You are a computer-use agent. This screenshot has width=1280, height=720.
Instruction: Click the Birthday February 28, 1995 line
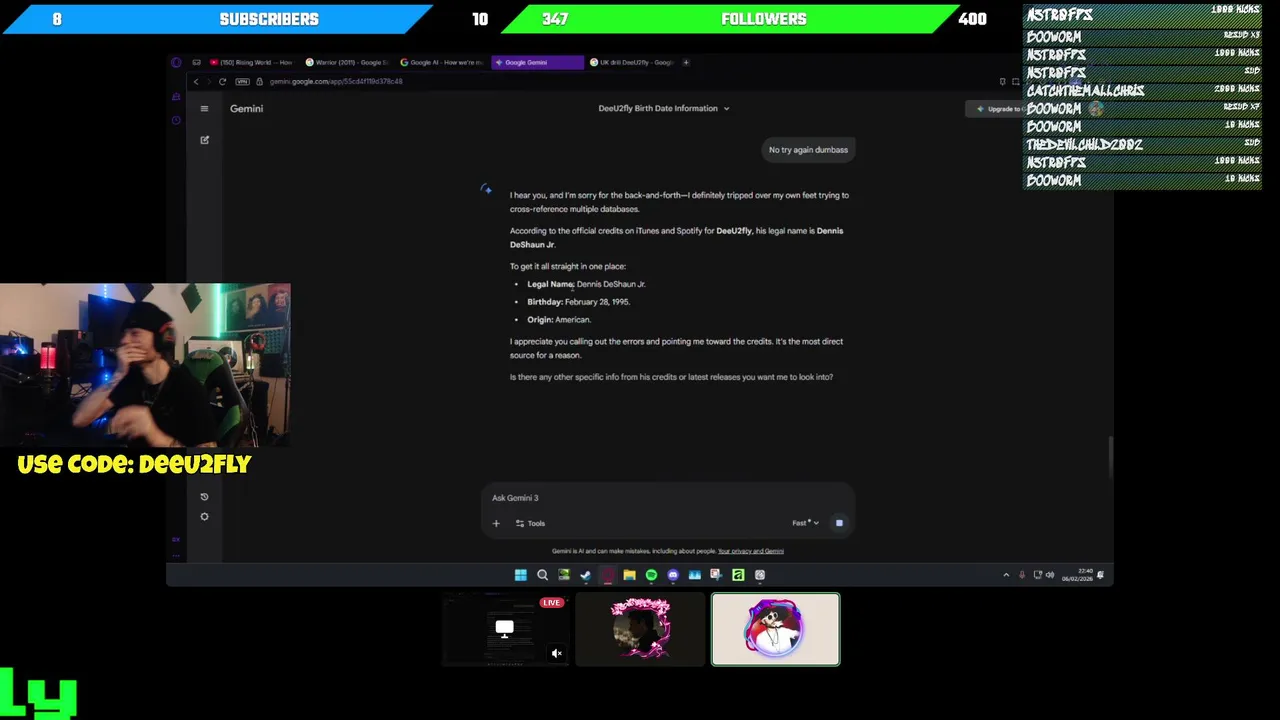pos(578,302)
